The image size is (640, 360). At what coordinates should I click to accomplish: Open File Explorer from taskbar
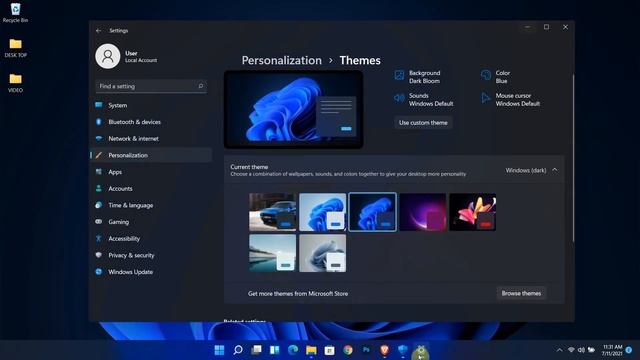(311, 350)
